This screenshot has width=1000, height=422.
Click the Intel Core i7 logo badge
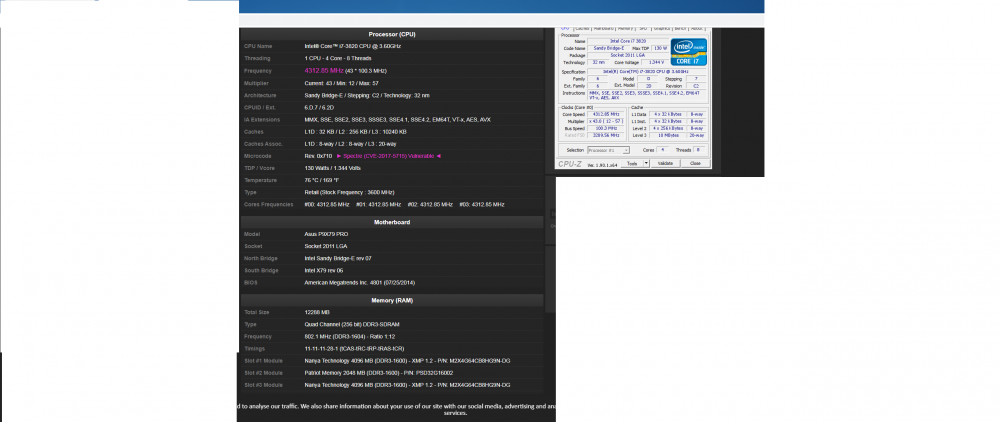(689, 52)
